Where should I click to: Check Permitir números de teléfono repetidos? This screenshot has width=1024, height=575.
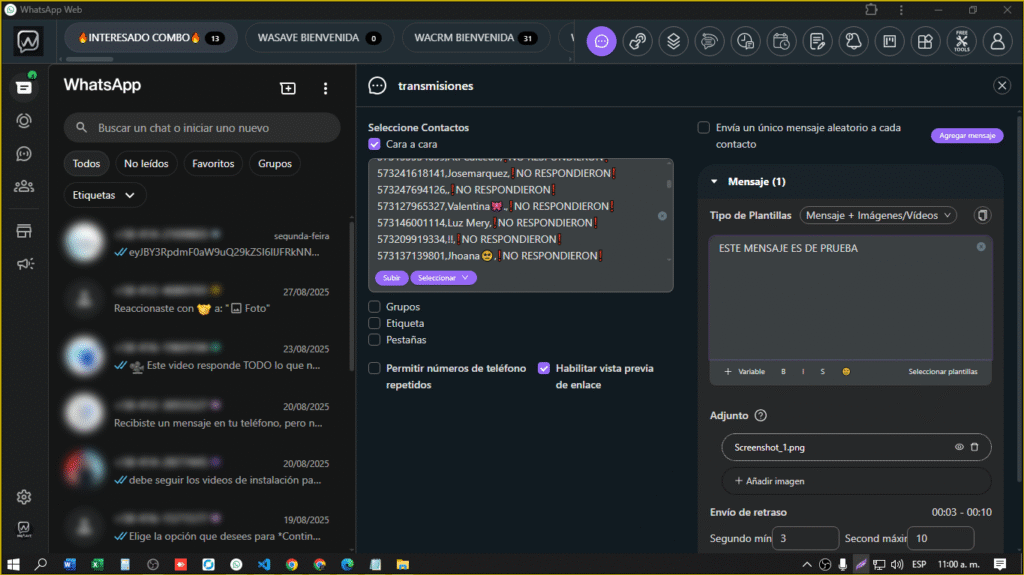[x=374, y=368]
